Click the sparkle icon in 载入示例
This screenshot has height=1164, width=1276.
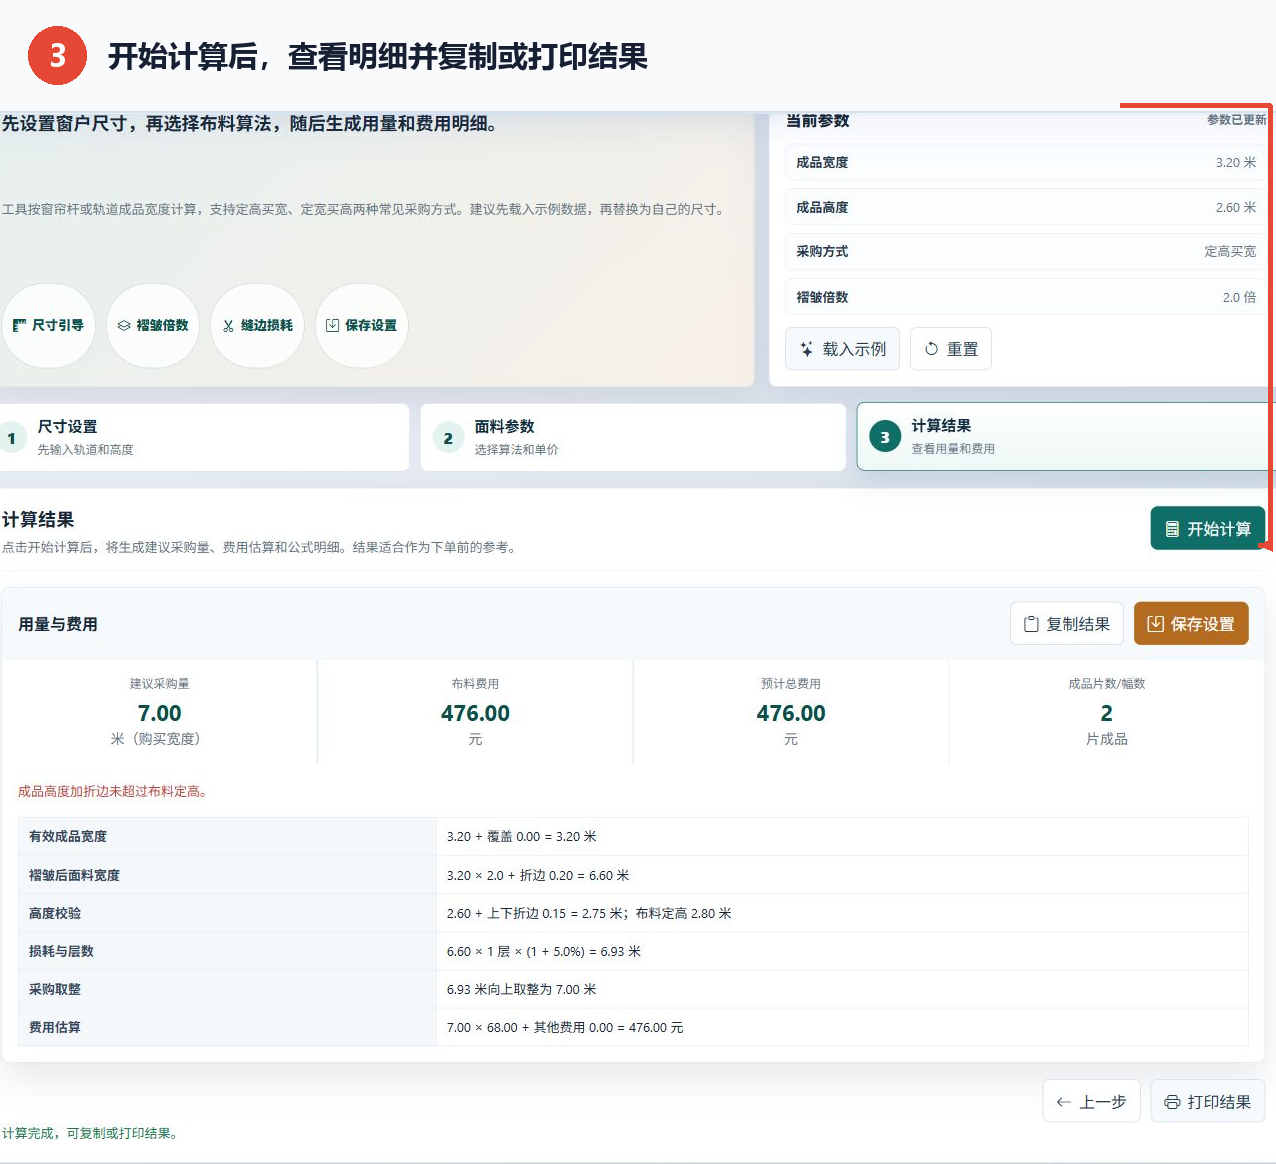click(807, 349)
